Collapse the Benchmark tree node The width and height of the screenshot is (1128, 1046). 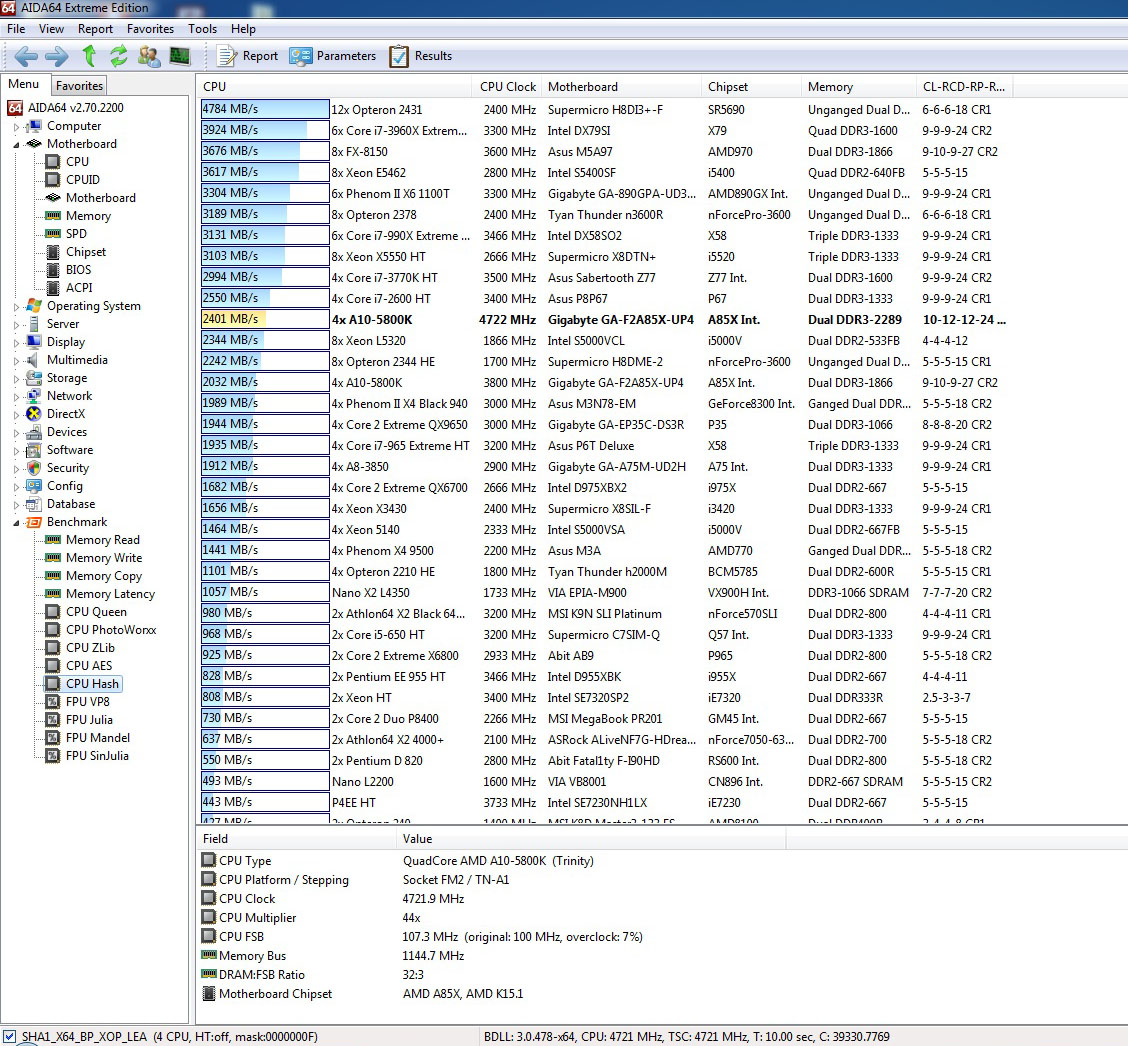[16, 523]
